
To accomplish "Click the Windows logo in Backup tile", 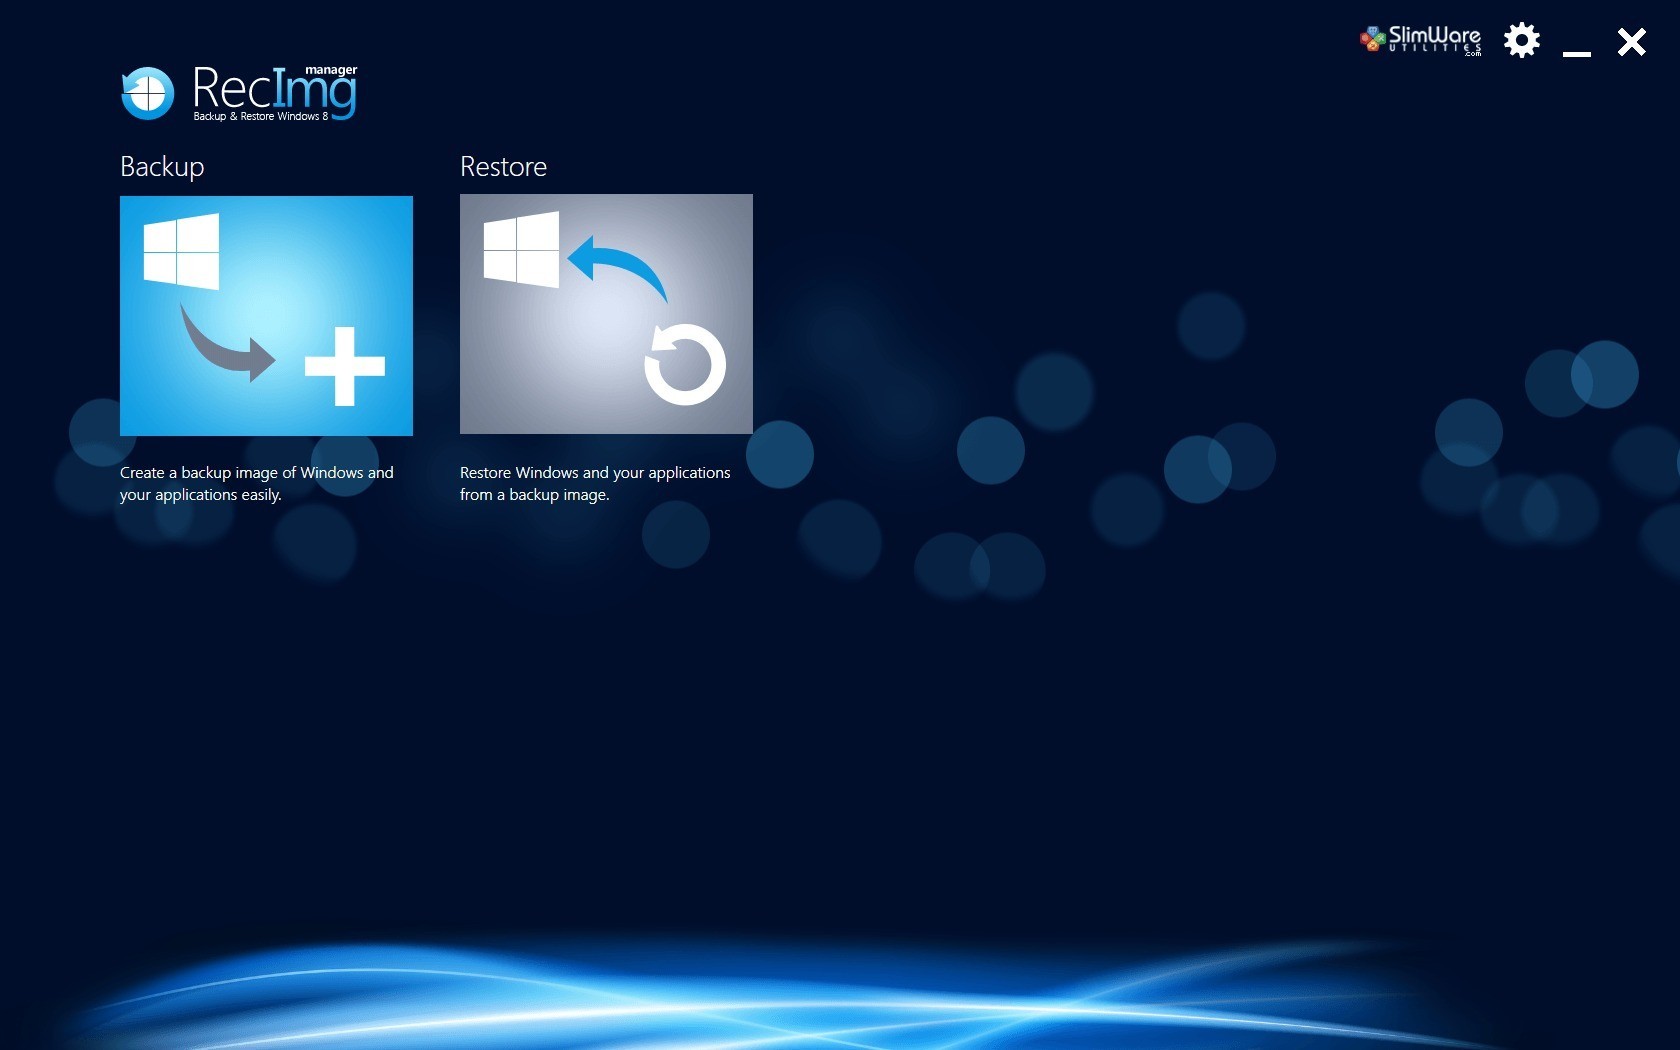I will 181,251.
